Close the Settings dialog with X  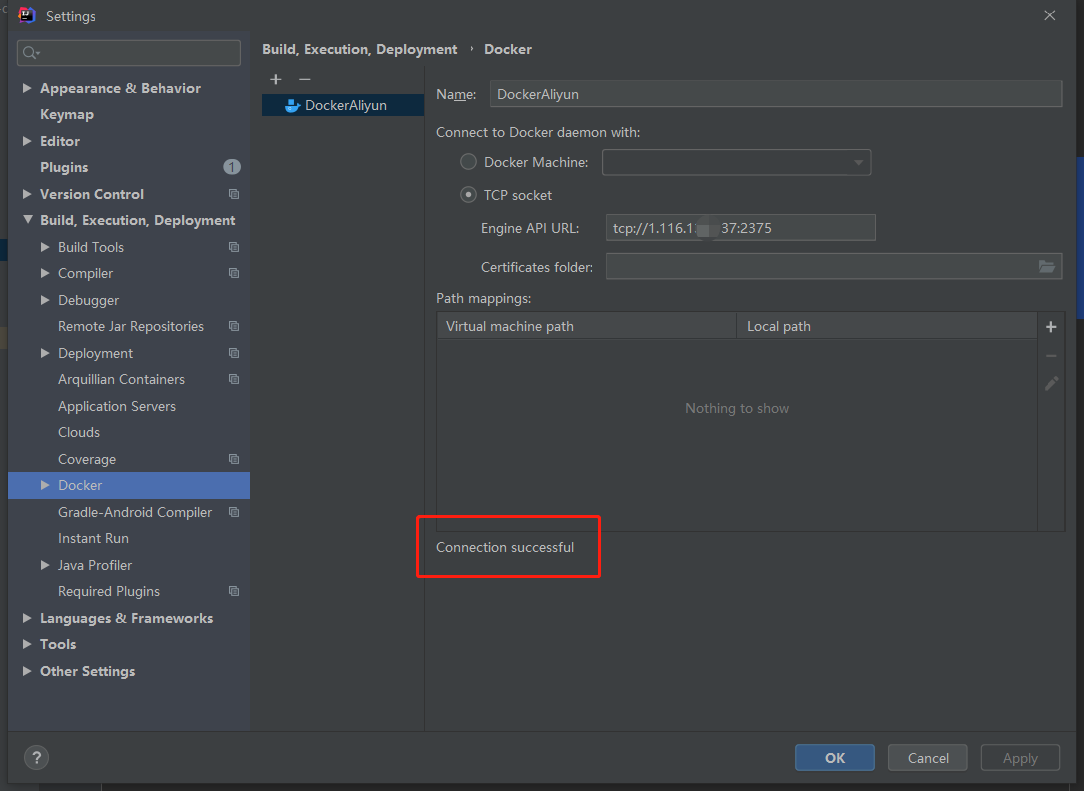(1049, 15)
